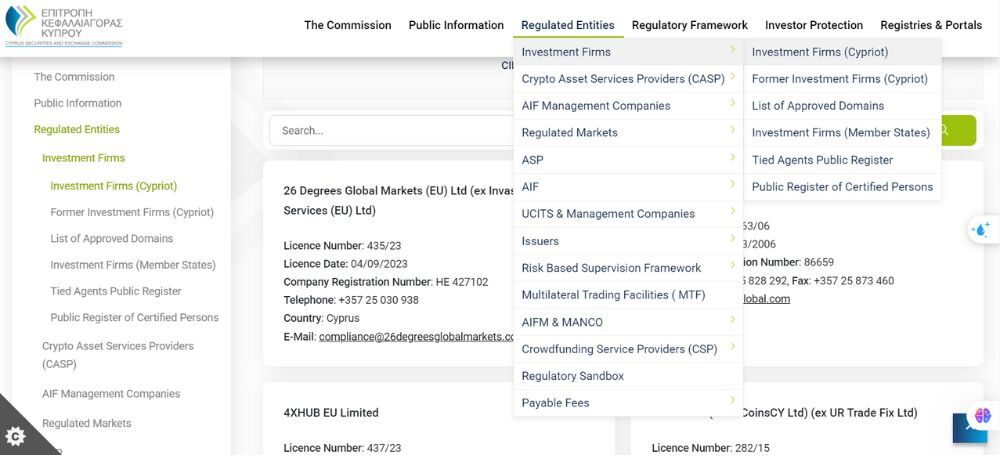This screenshot has width=1000, height=460.
Task: Expand the Crowdfunding Service Providers chevron
Action: pos(732,347)
